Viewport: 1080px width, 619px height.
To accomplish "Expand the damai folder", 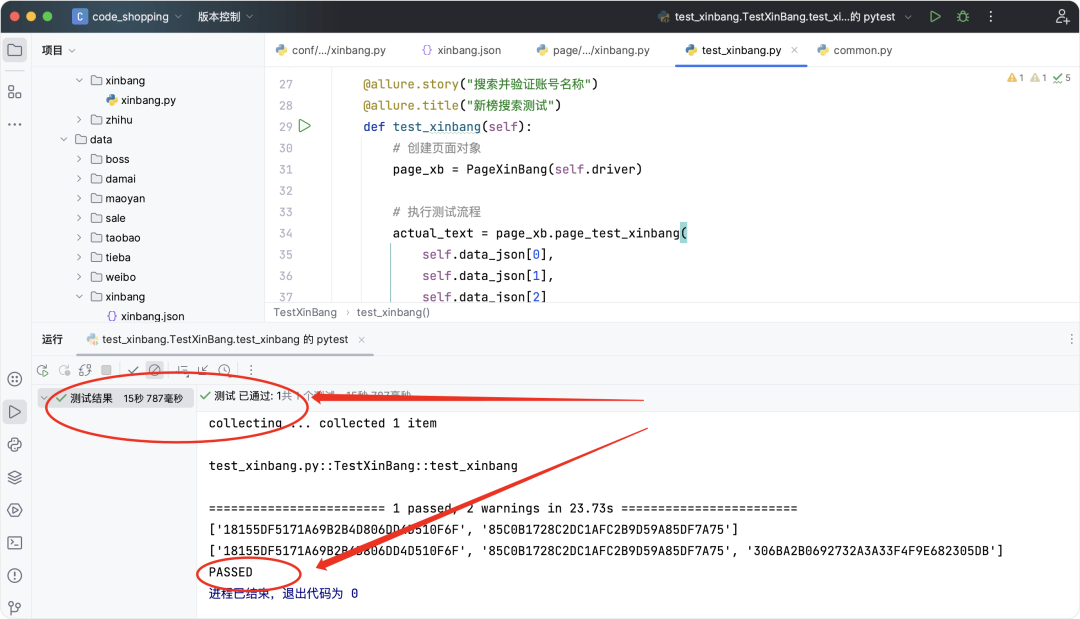I will click(x=79, y=179).
